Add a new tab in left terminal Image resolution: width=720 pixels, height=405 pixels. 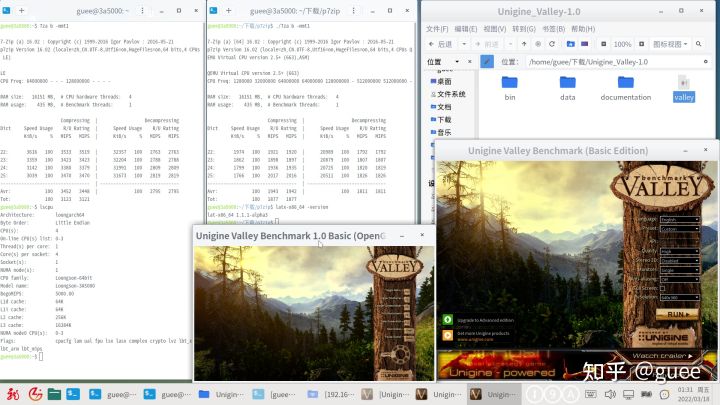click(22, 10)
